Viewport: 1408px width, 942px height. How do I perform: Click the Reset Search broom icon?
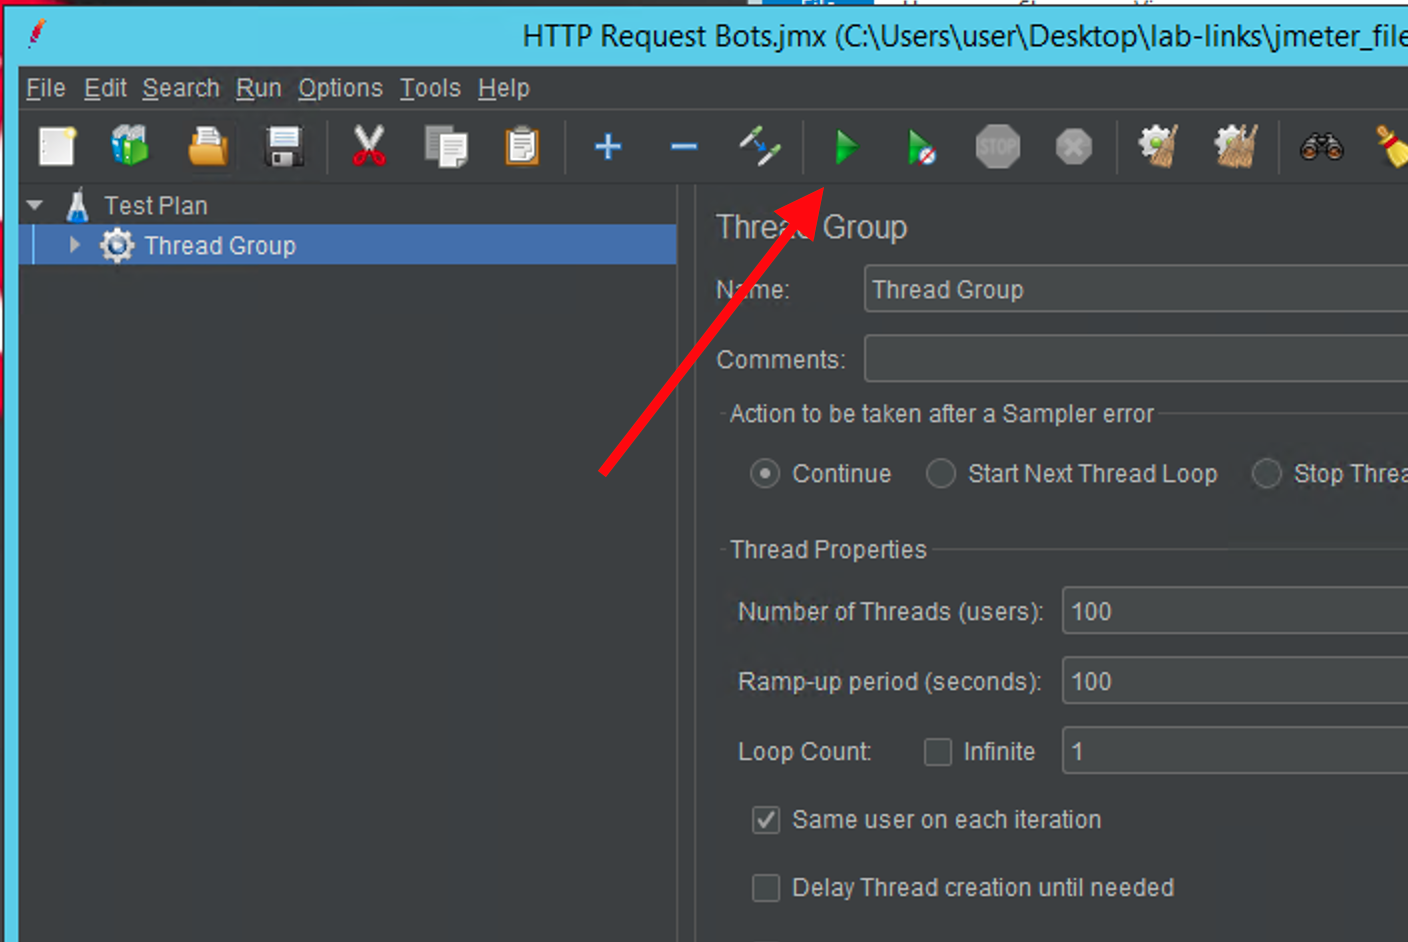click(x=1393, y=147)
